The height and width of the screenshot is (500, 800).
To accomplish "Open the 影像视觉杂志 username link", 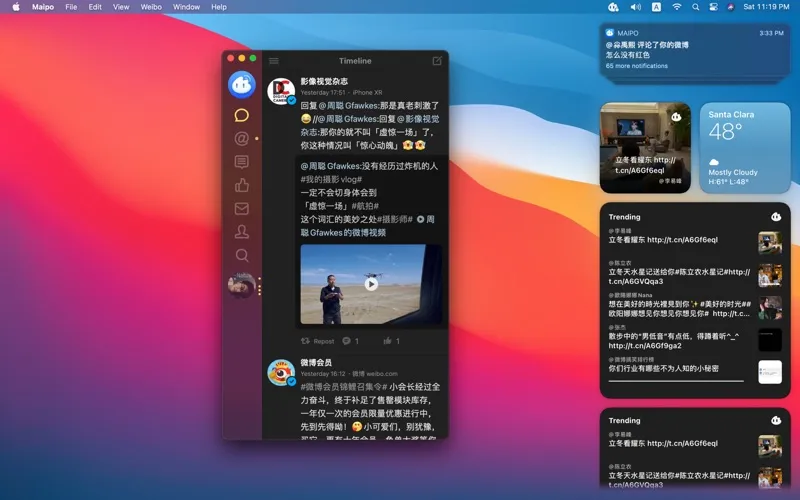I will click(x=324, y=81).
